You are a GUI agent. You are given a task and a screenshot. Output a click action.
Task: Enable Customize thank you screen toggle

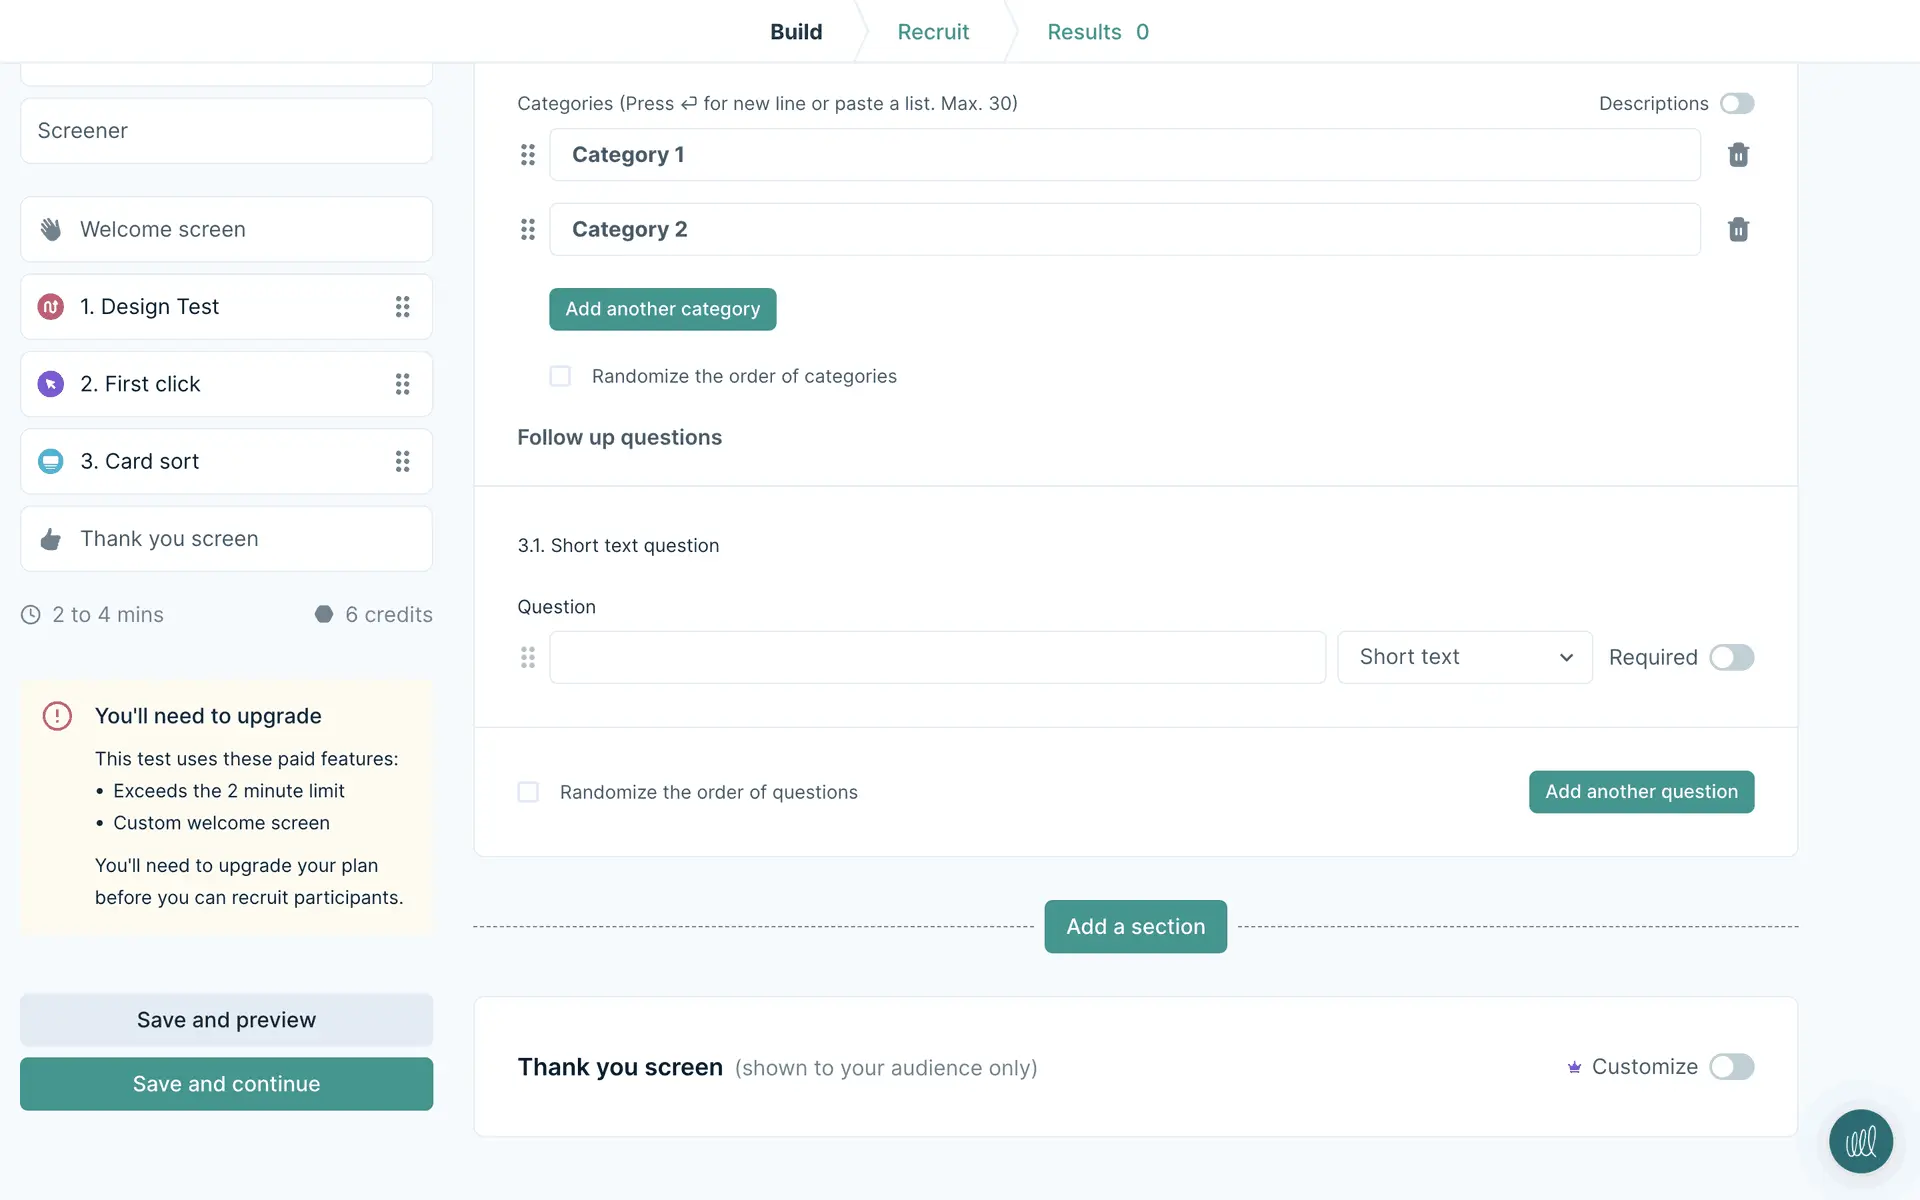(x=1731, y=1067)
